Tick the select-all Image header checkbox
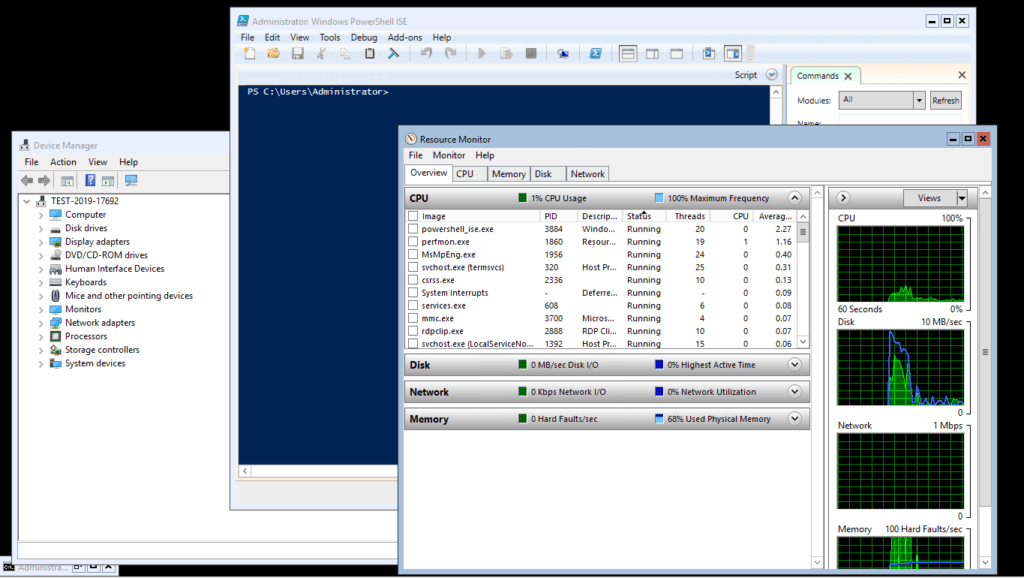 point(413,216)
